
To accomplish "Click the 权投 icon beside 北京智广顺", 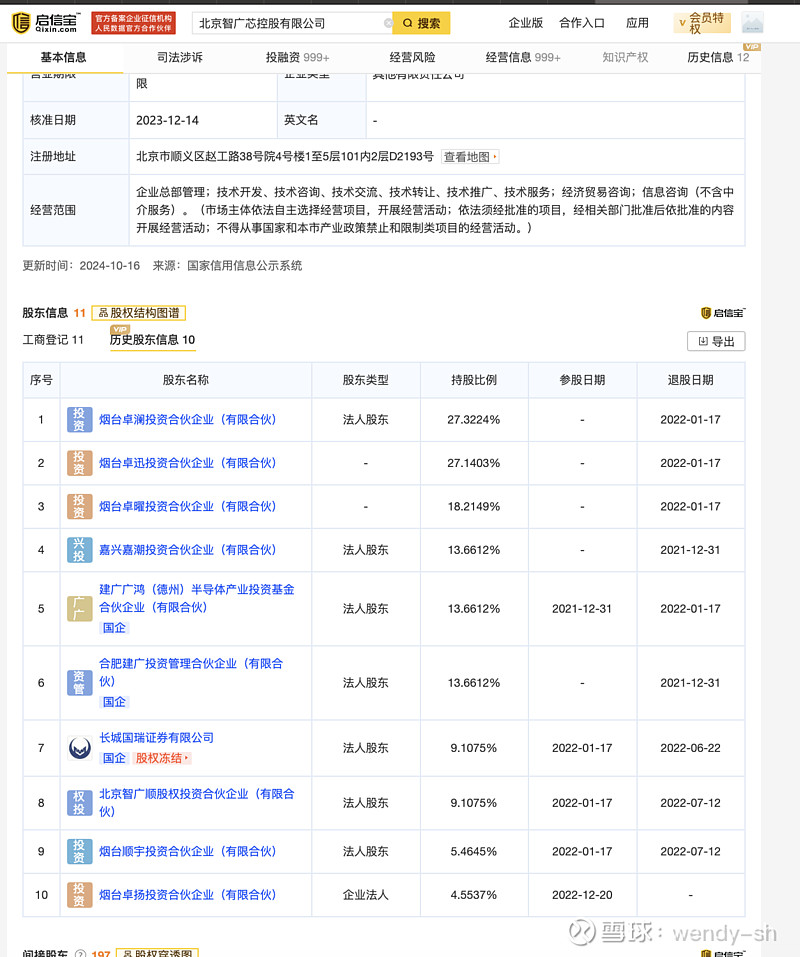I will [x=79, y=802].
